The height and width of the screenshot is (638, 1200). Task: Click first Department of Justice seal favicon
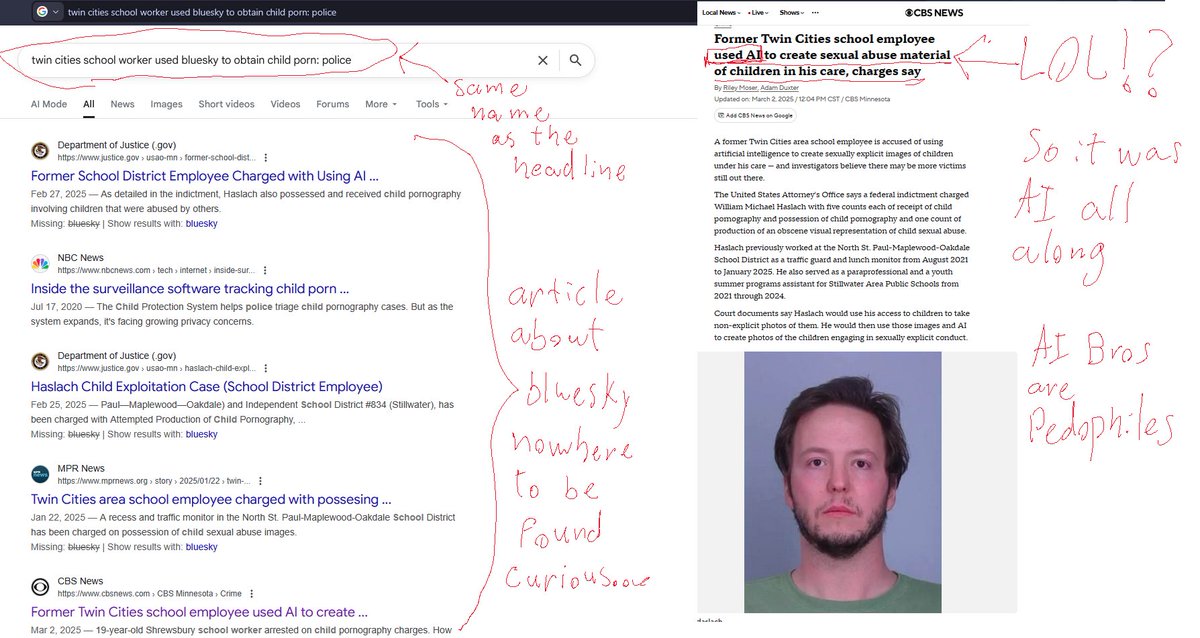(x=40, y=151)
